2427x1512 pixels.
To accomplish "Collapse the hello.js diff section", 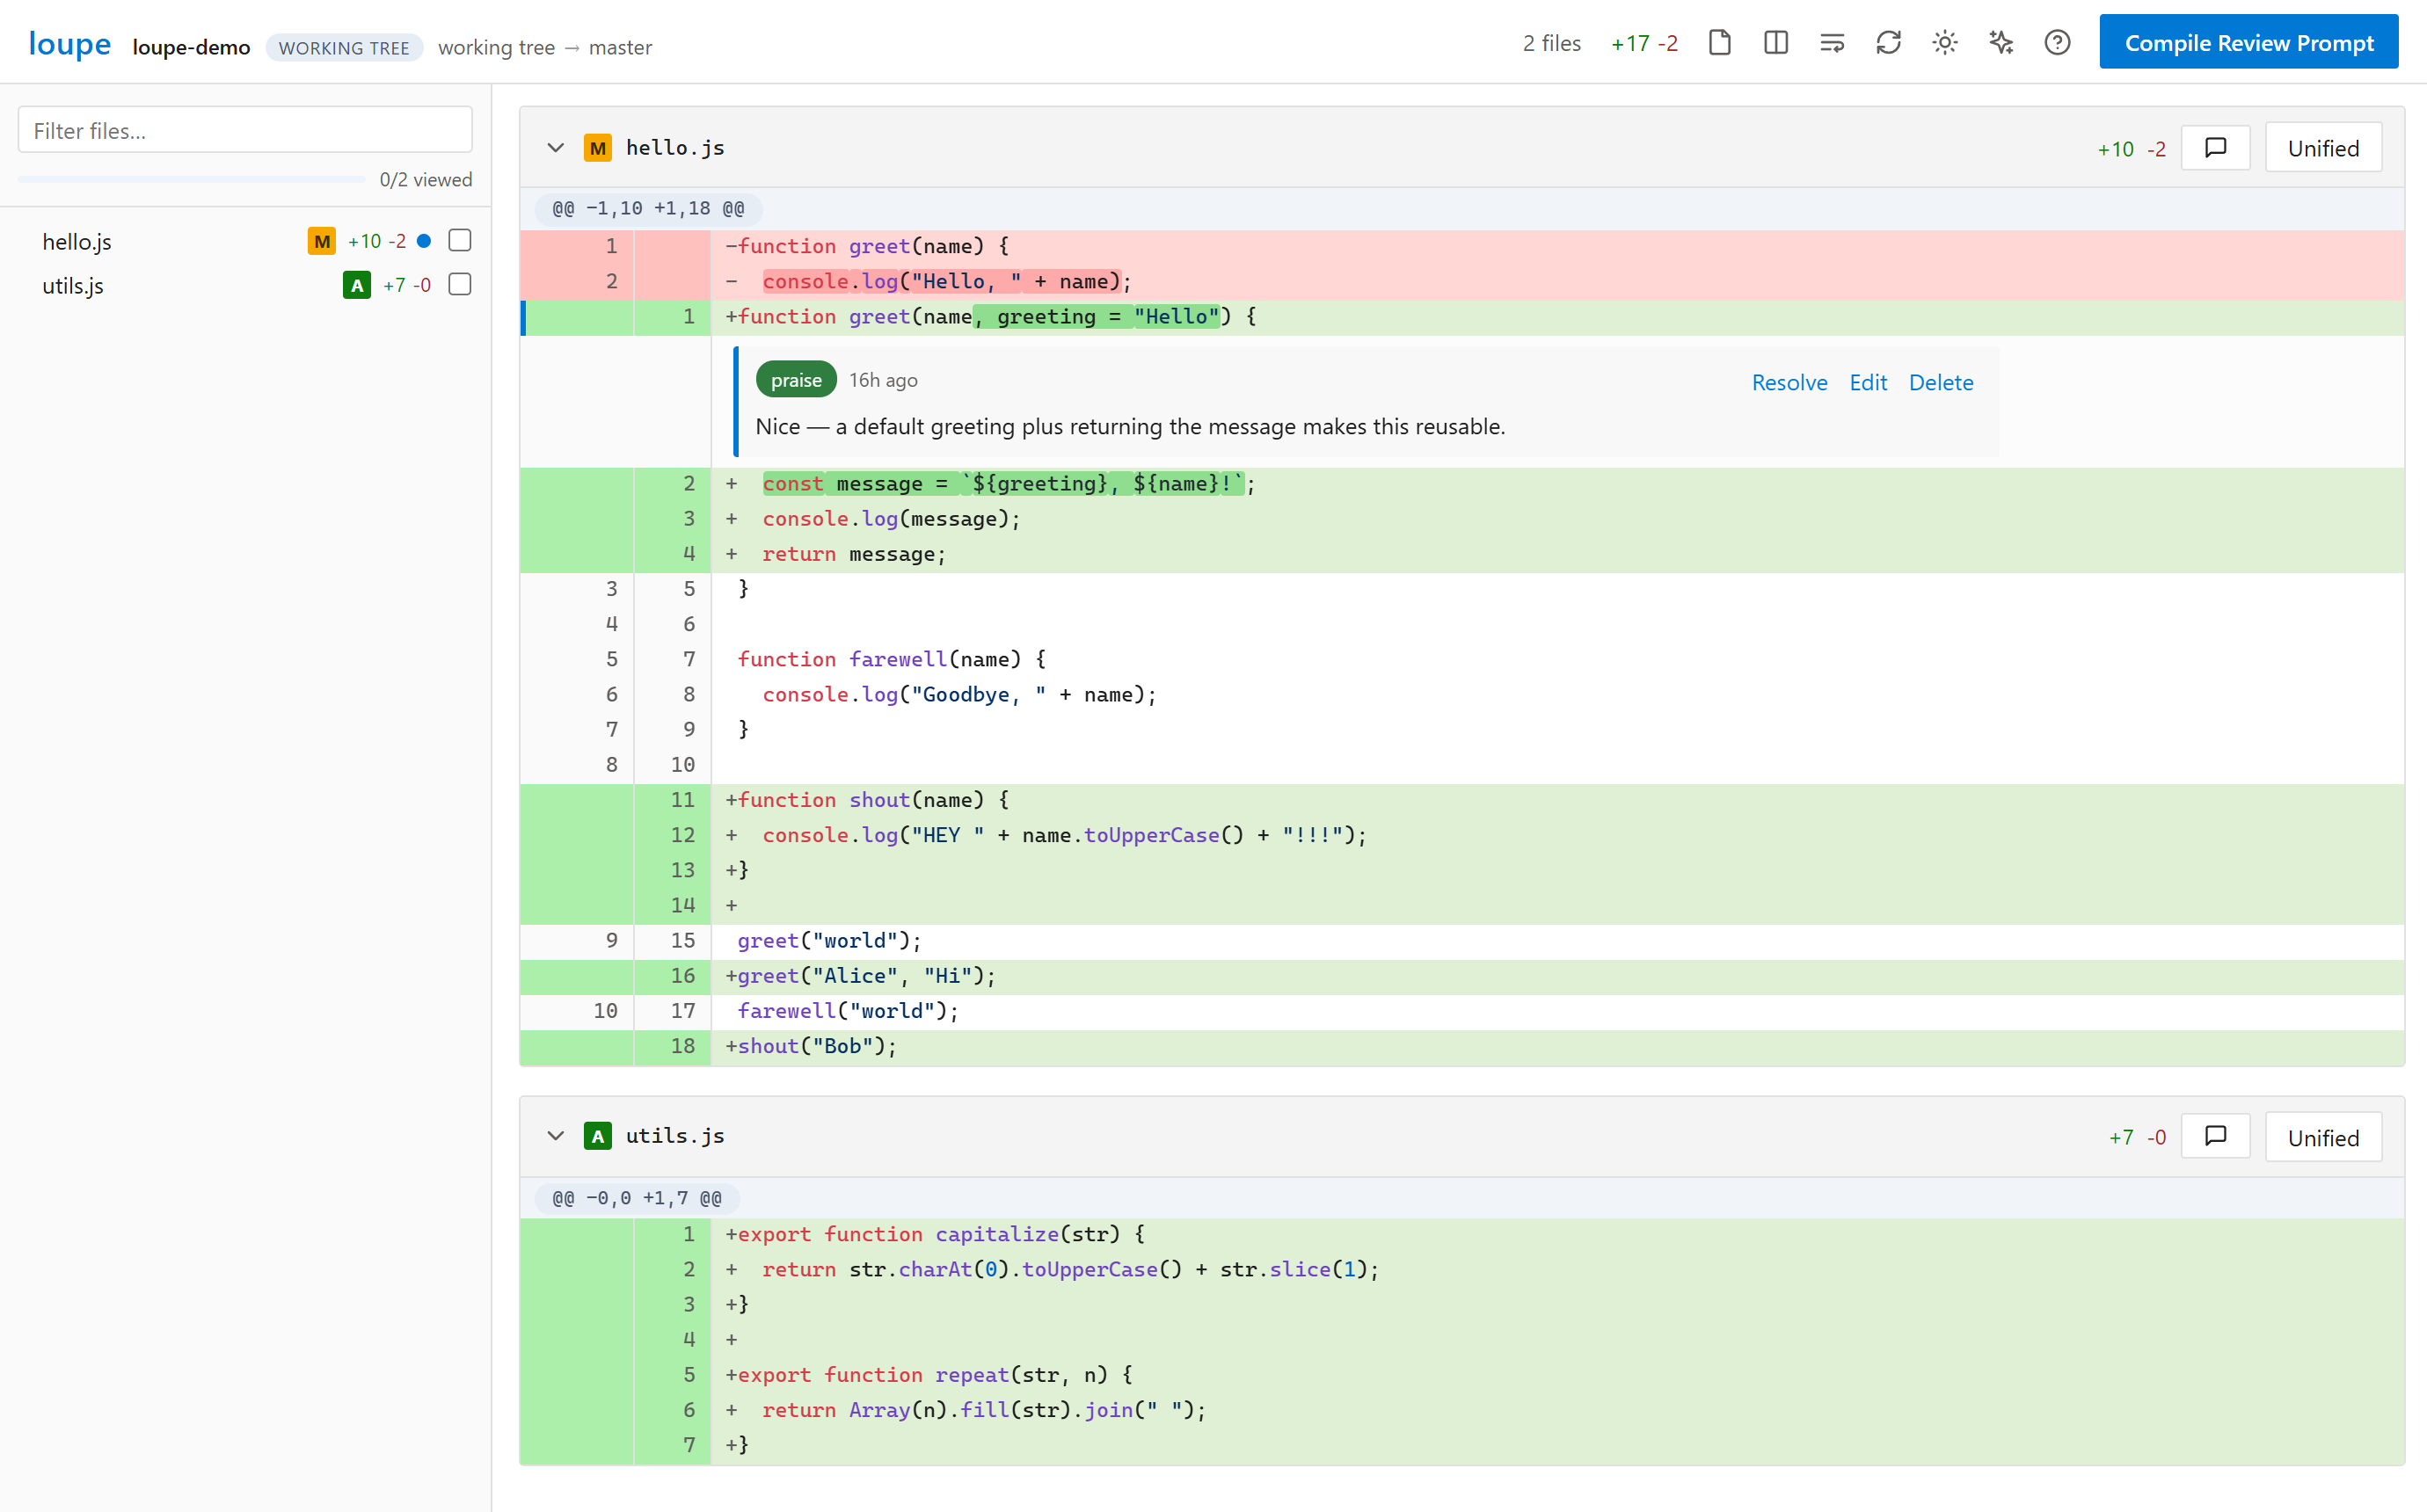I will tap(555, 148).
